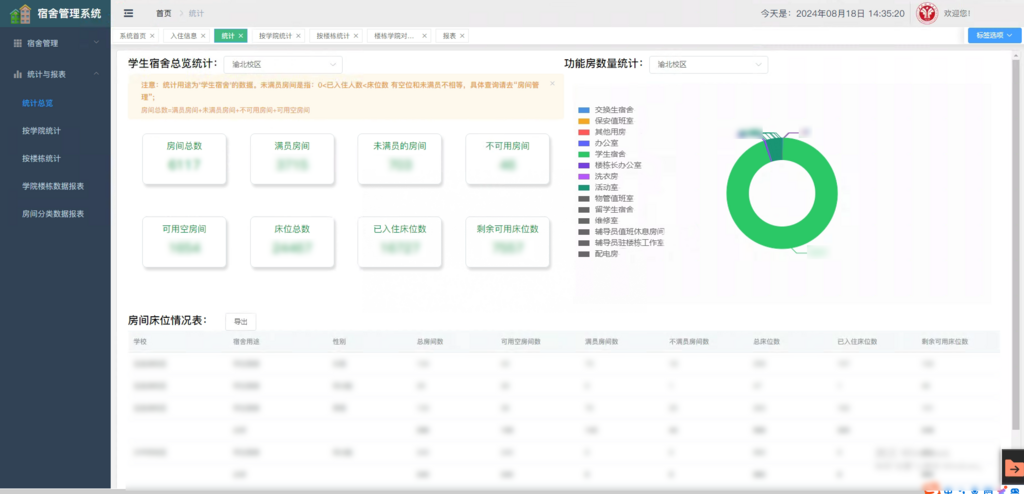Open the user avatar in the header
The width and height of the screenshot is (1024, 494).
click(x=927, y=13)
